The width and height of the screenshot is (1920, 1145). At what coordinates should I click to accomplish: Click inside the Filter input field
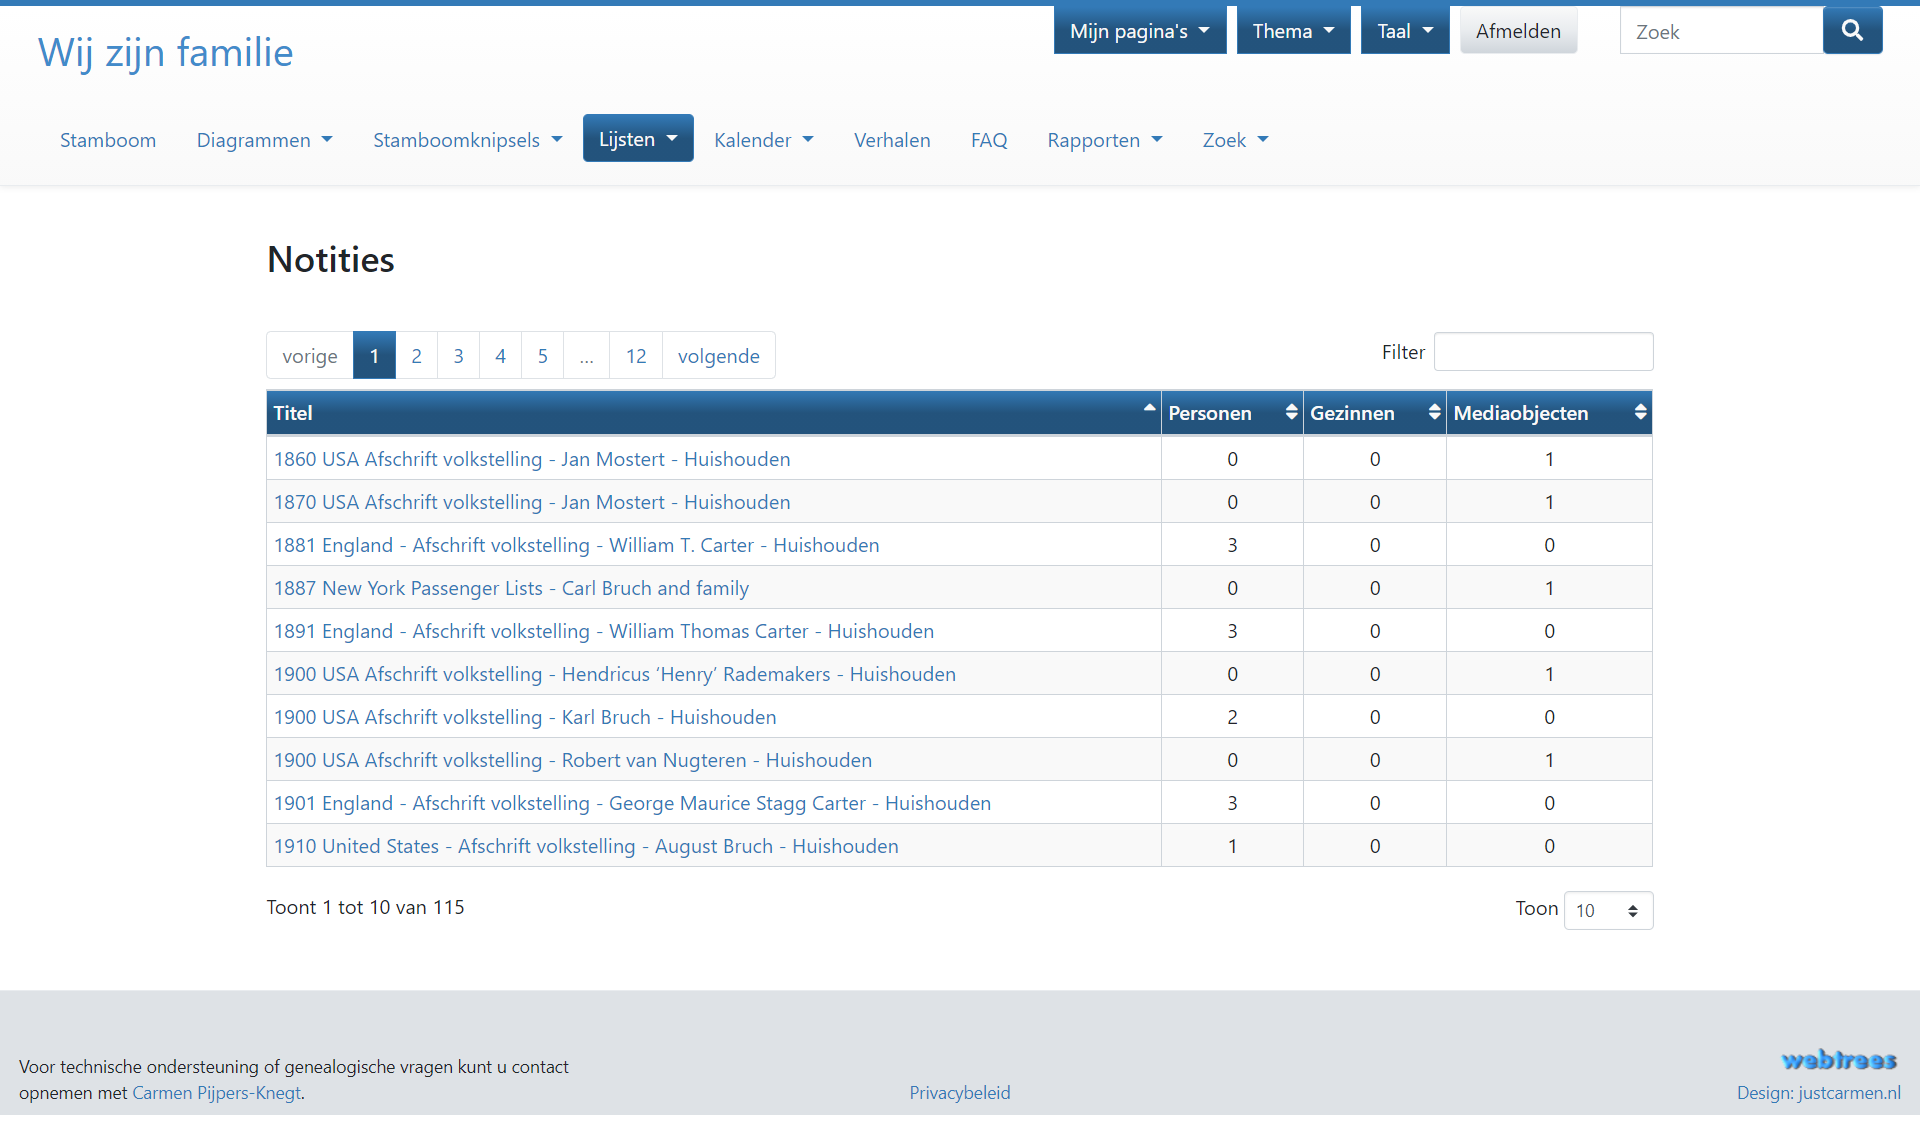1543,351
